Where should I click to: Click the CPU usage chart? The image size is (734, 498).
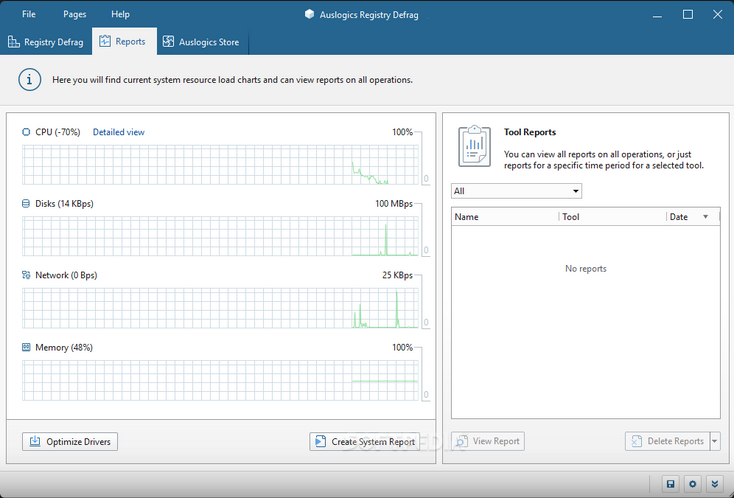point(220,165)
